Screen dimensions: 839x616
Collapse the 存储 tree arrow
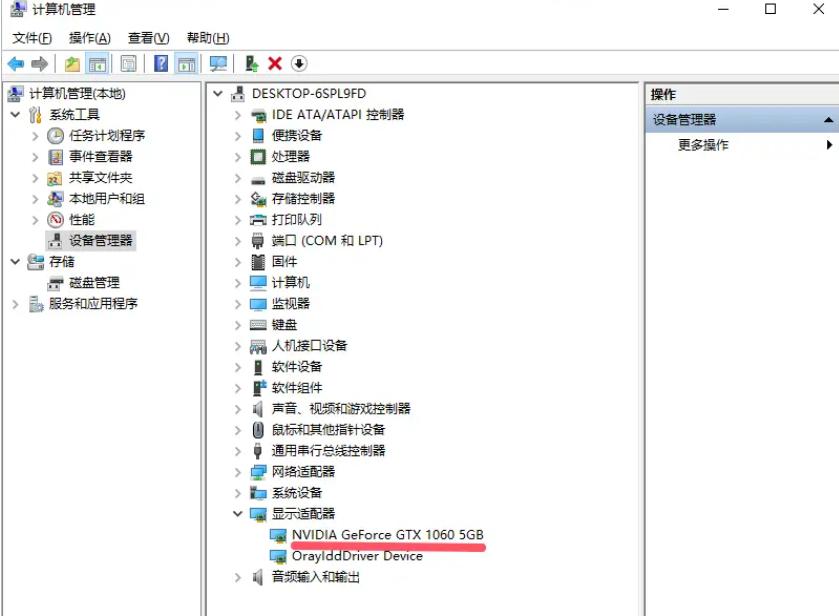click(15, 262)
